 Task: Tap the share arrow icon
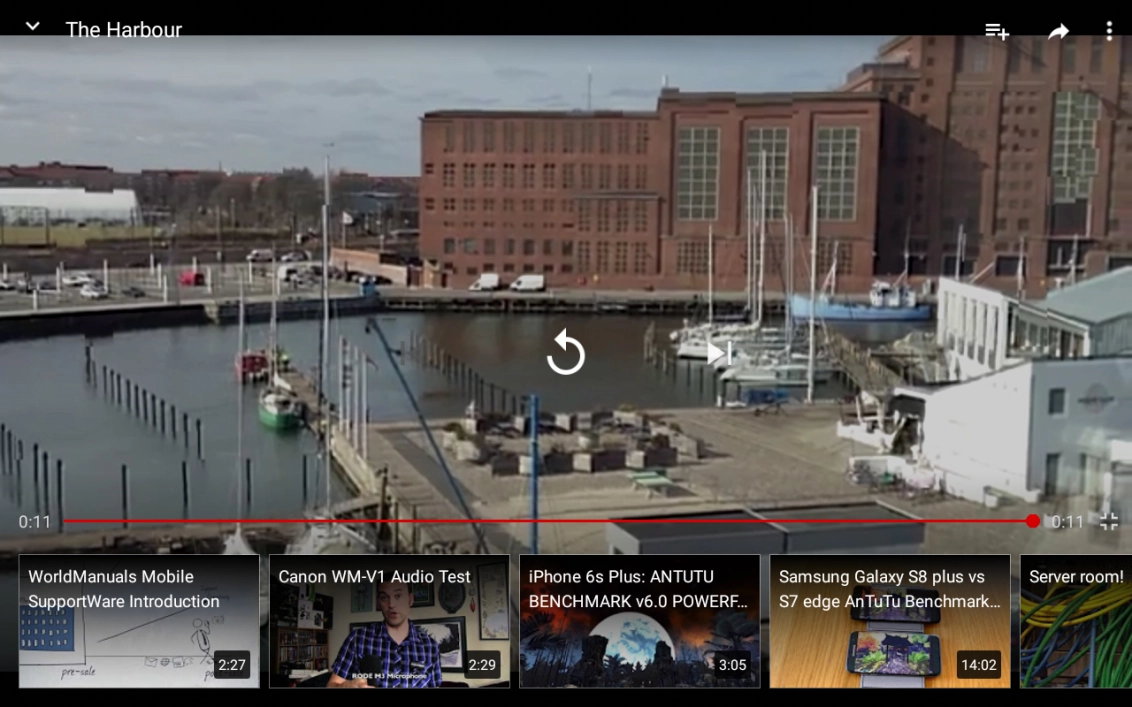click(x=1058, y=31)
